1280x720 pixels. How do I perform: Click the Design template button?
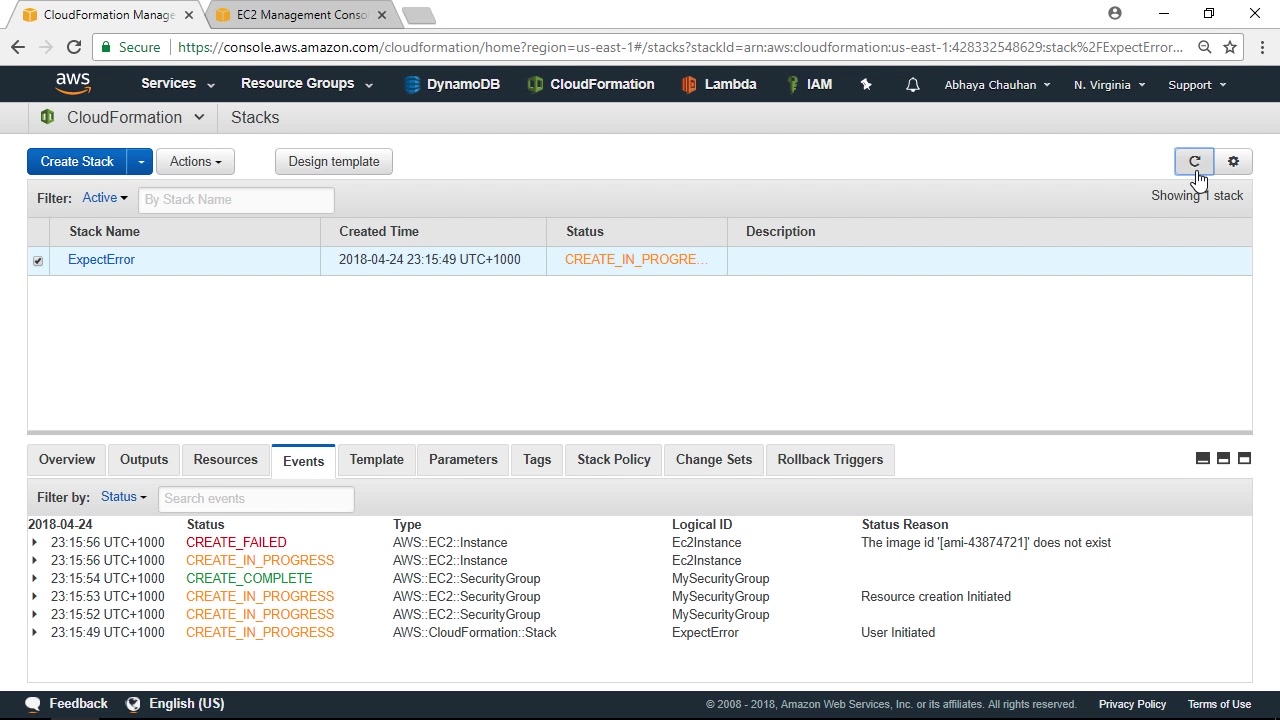(334, 161)
